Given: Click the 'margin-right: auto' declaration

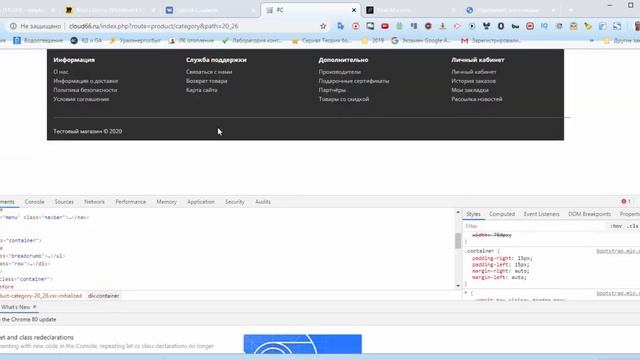Looking at the screenshot, I should [501, 271].
